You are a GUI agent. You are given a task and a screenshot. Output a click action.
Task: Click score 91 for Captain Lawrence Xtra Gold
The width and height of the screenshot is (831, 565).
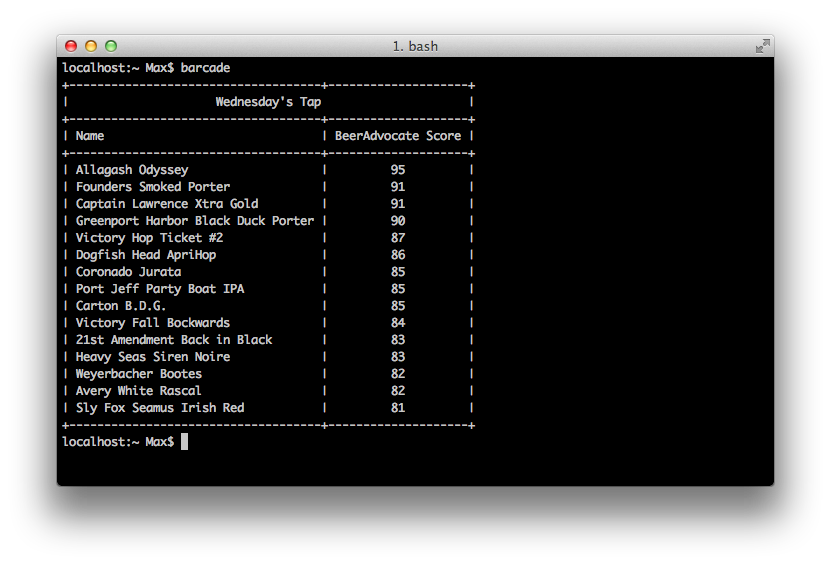tap(398, 204)
